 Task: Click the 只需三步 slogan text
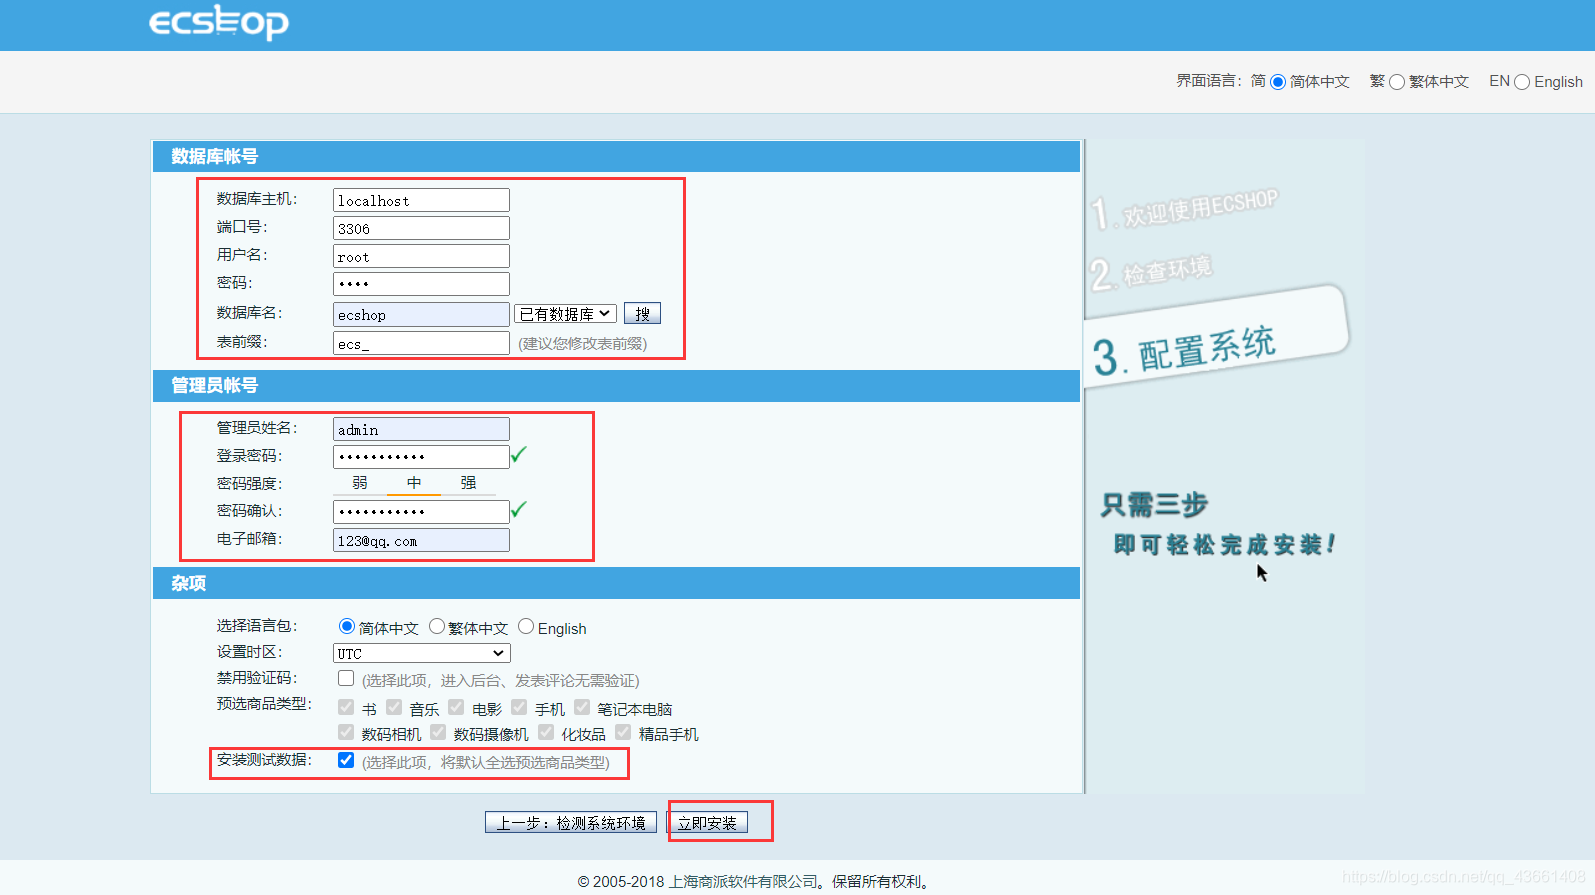(1154, 505)
